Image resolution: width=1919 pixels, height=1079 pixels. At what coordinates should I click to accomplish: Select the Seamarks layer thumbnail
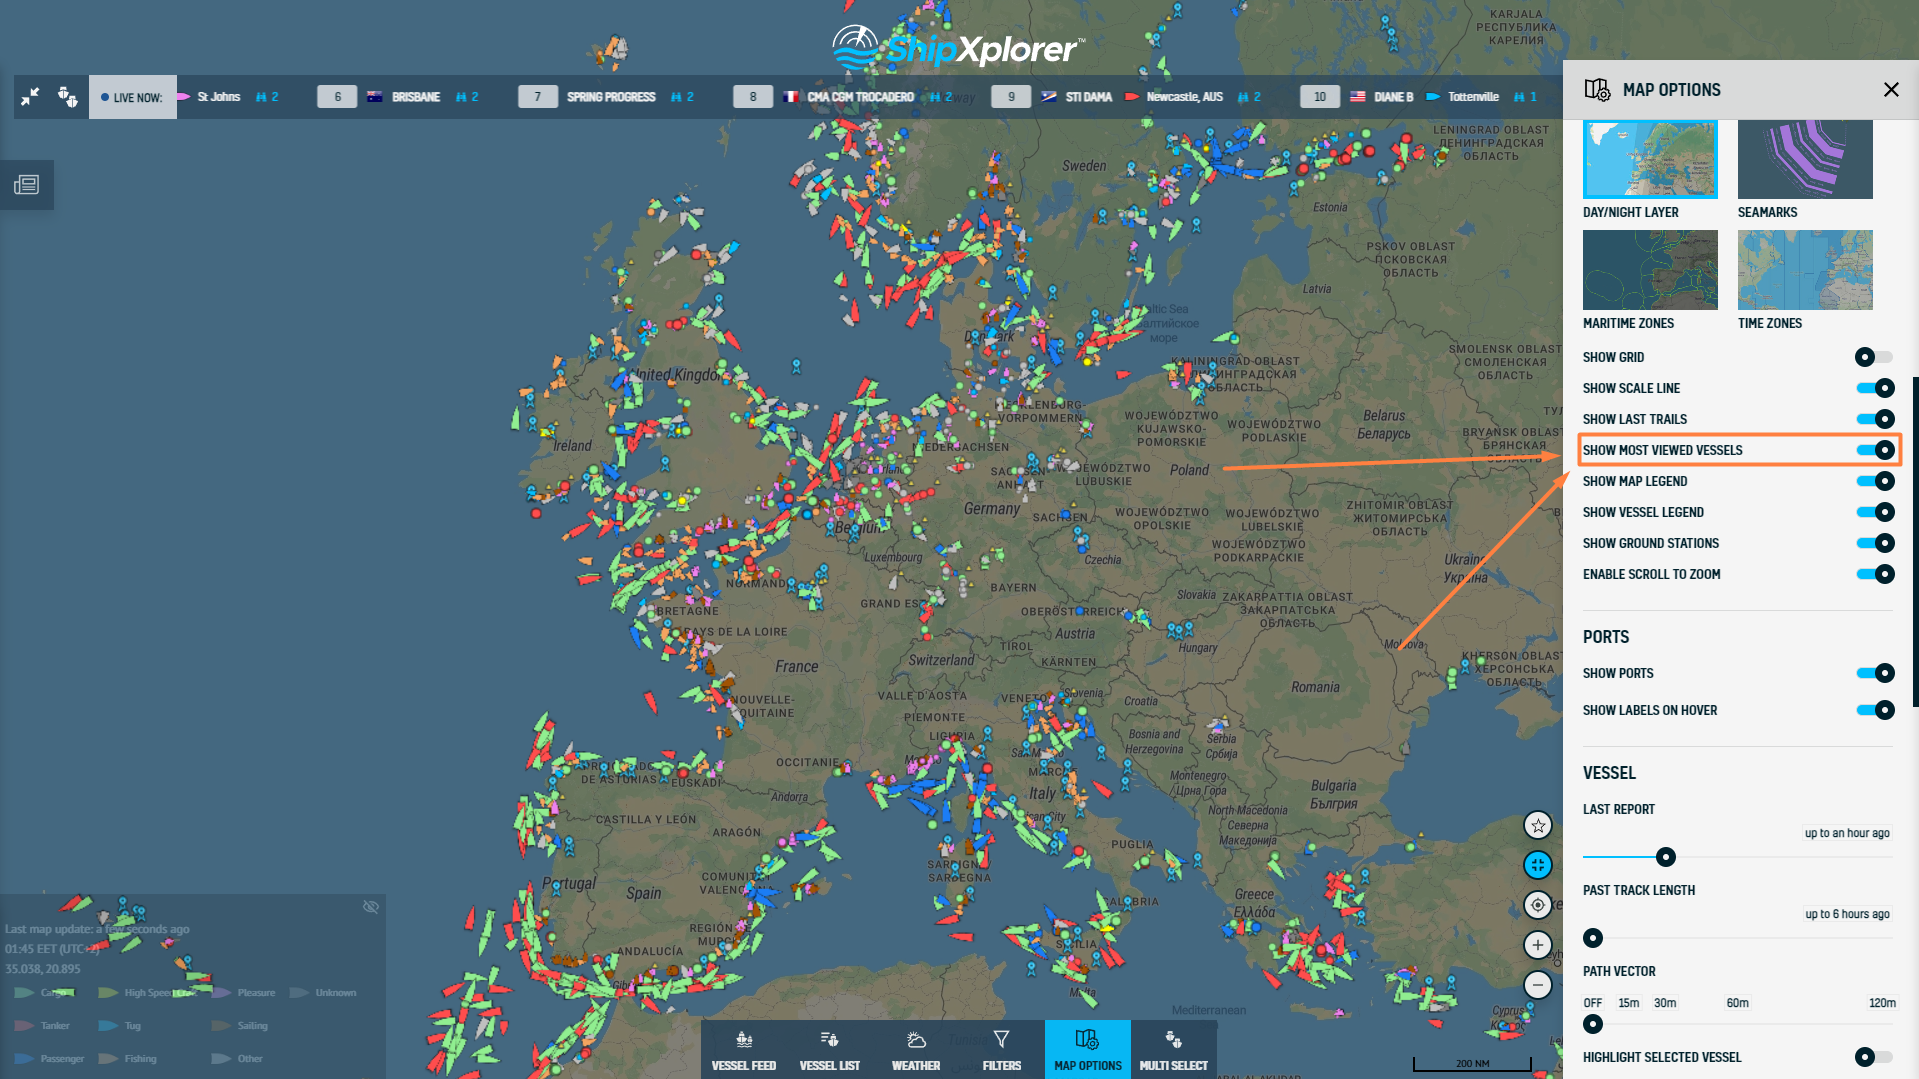[1804, 160]
